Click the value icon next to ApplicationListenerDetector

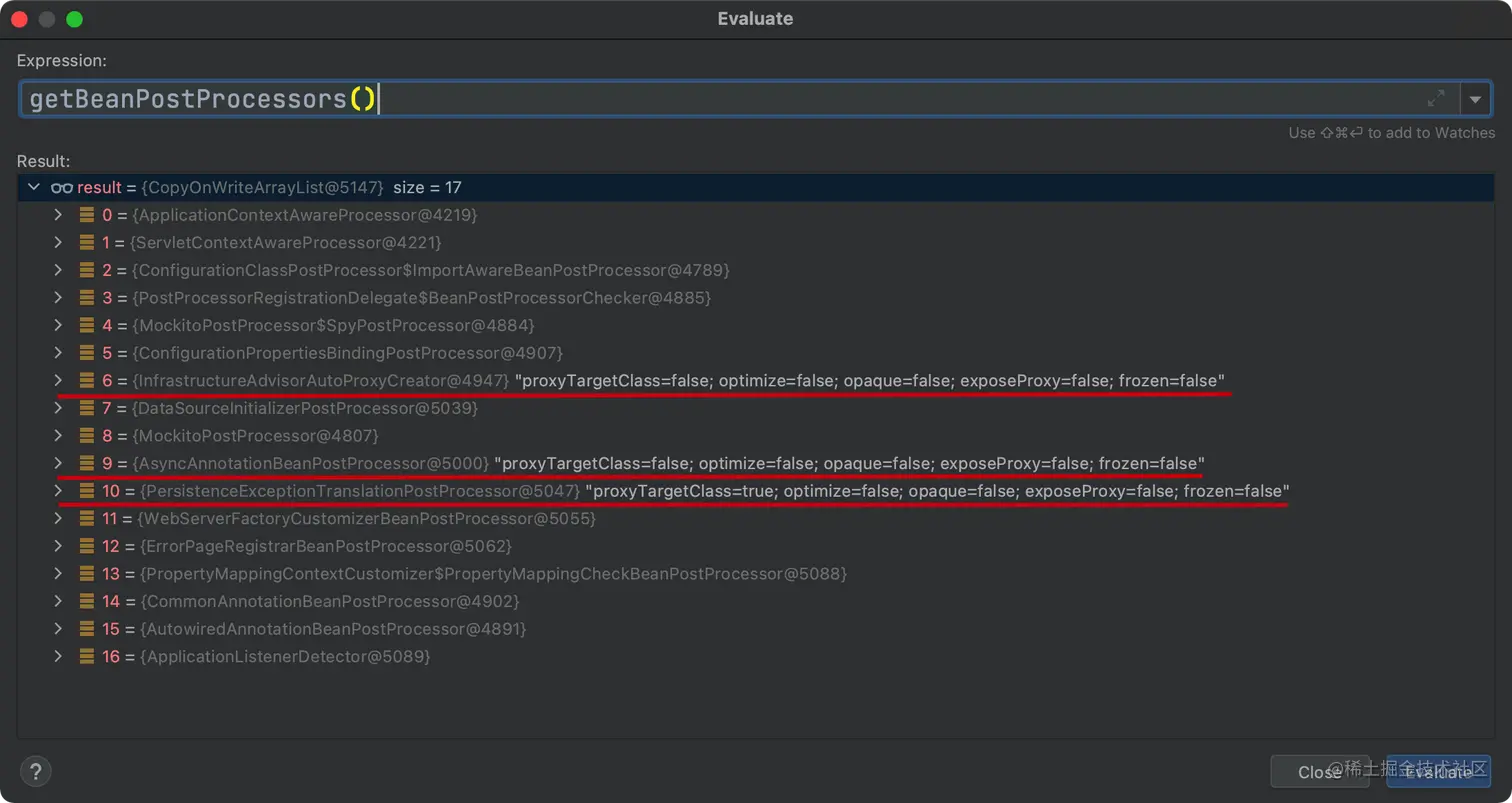(85, 656)
